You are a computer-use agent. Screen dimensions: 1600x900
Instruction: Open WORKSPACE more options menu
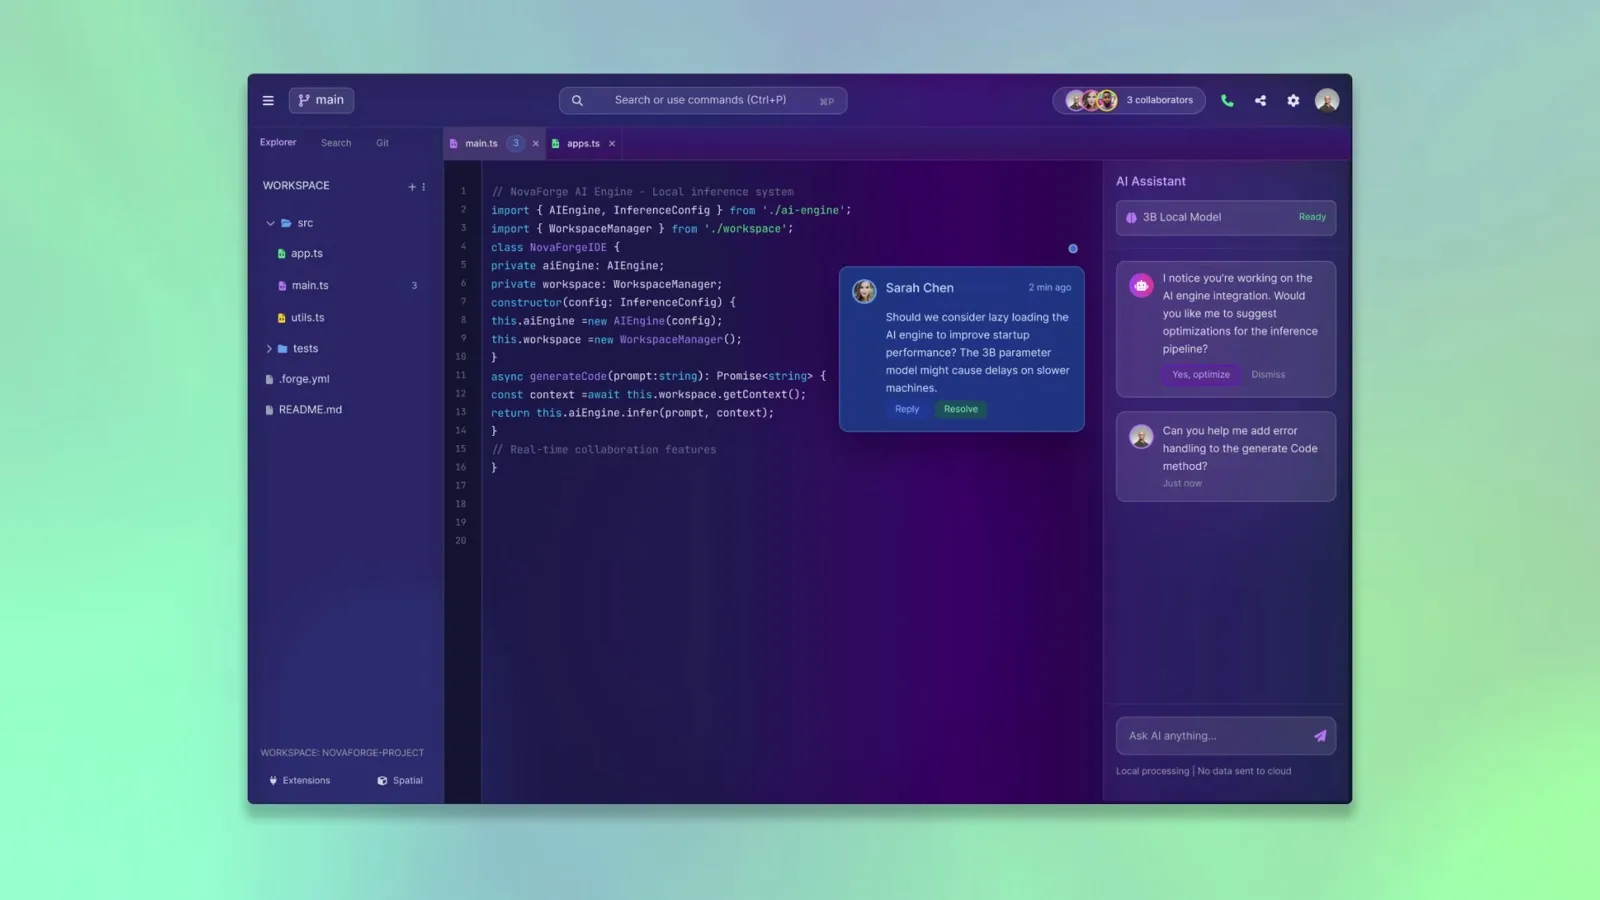424,186
